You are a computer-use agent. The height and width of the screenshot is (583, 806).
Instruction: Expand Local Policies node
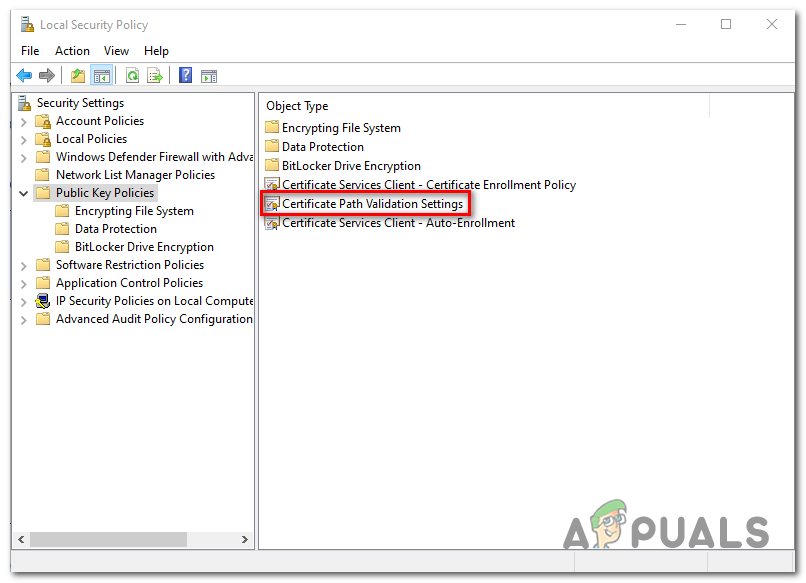23,140
